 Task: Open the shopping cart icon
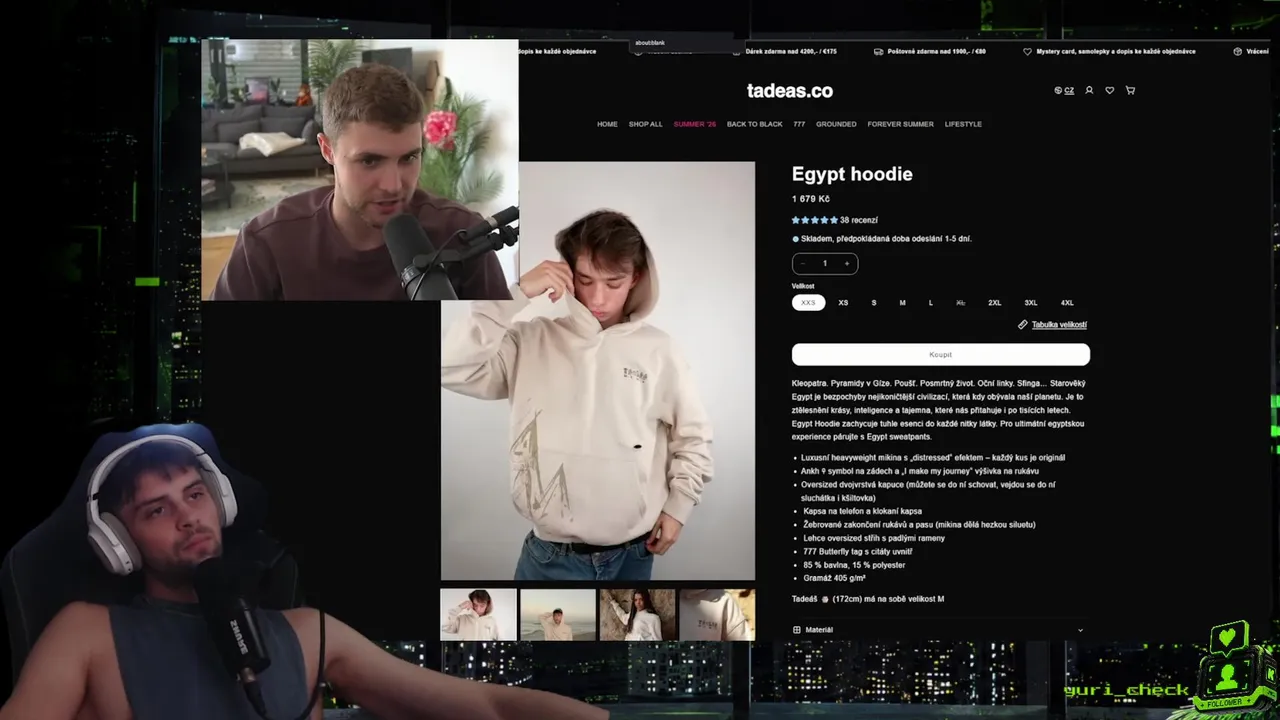(1130, 90)
